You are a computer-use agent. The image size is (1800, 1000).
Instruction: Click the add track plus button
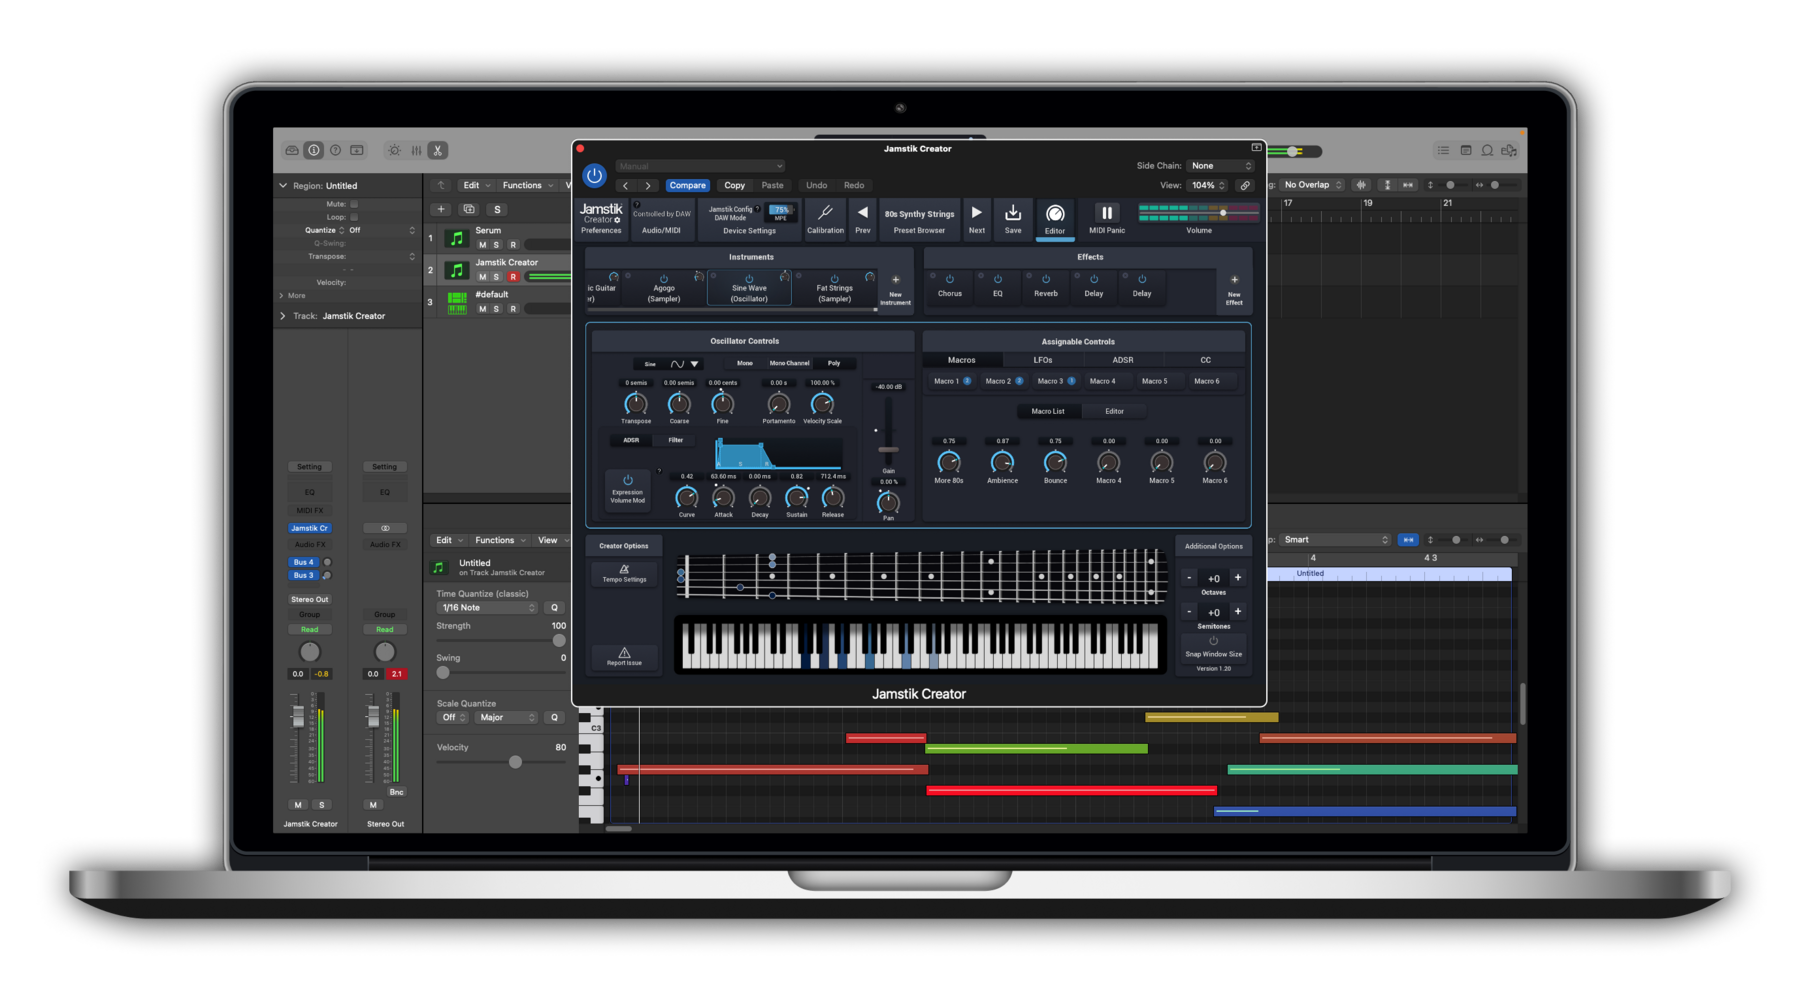(x=441, y=209)
